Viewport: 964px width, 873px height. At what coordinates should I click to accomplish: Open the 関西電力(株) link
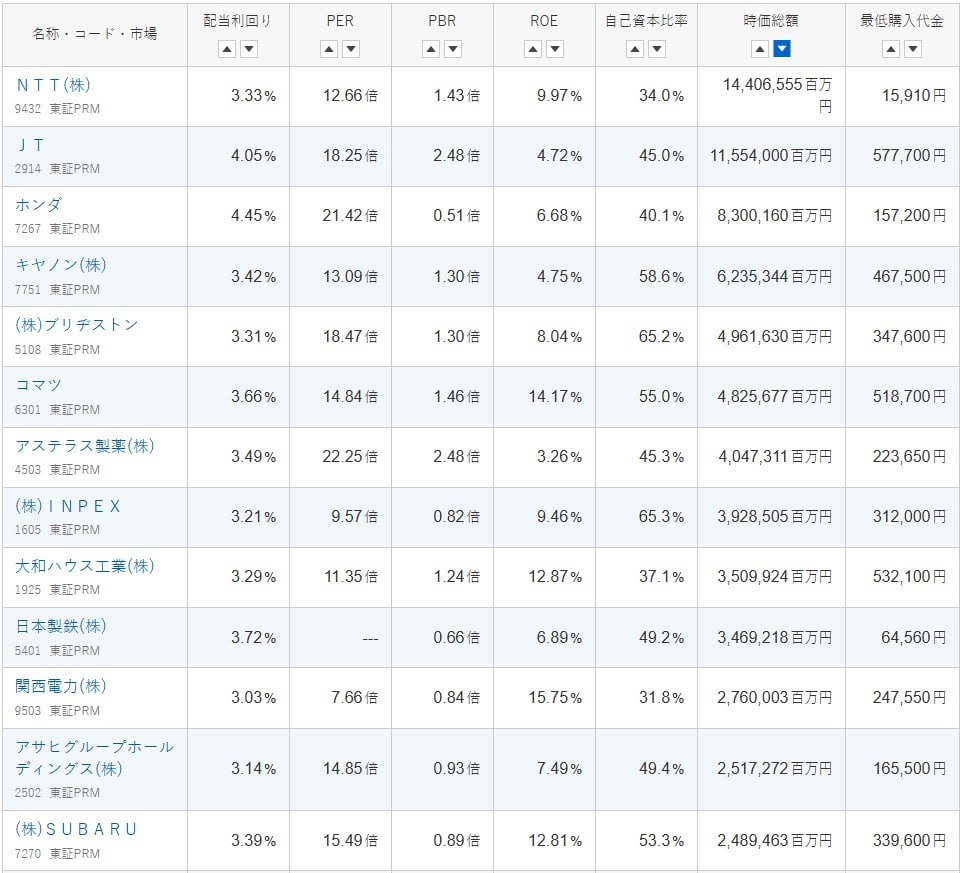coord(61,685)
